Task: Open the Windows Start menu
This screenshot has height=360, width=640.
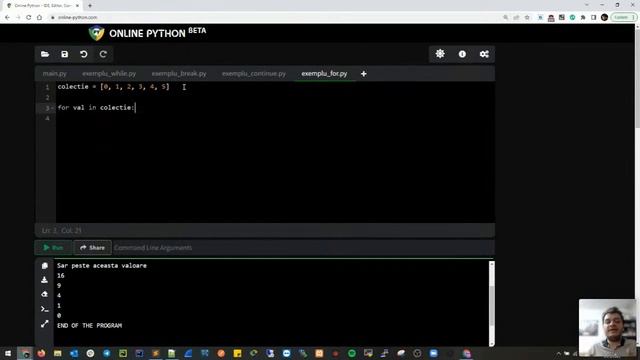Action: pyautogui.click(x=8, y=353)
